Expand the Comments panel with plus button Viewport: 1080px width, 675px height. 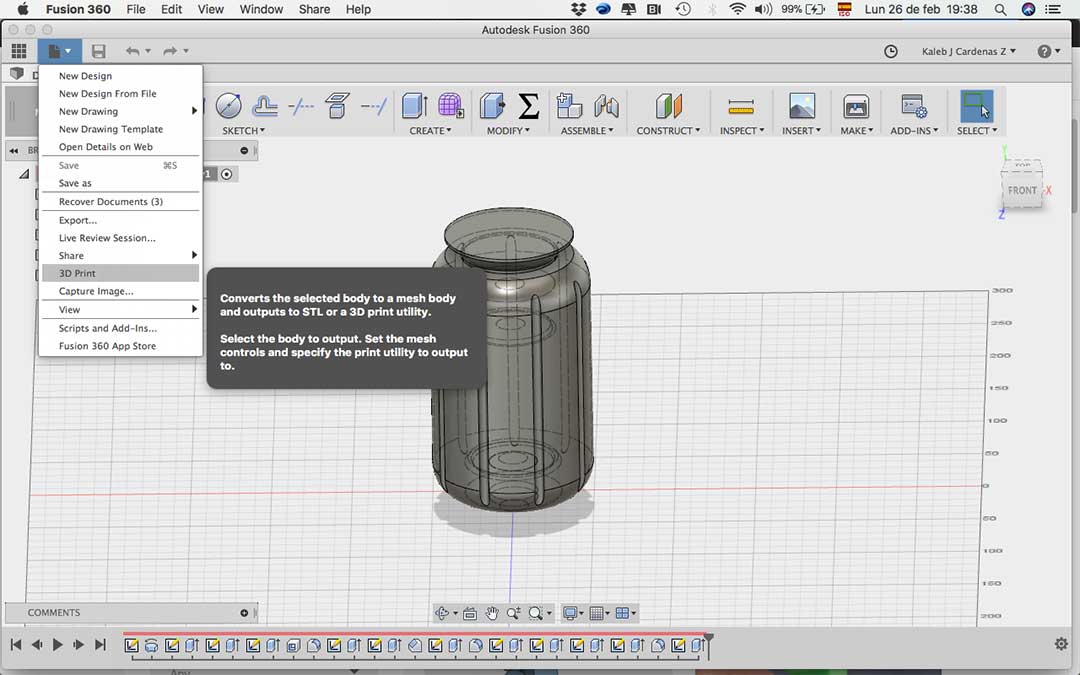[244, 613]
